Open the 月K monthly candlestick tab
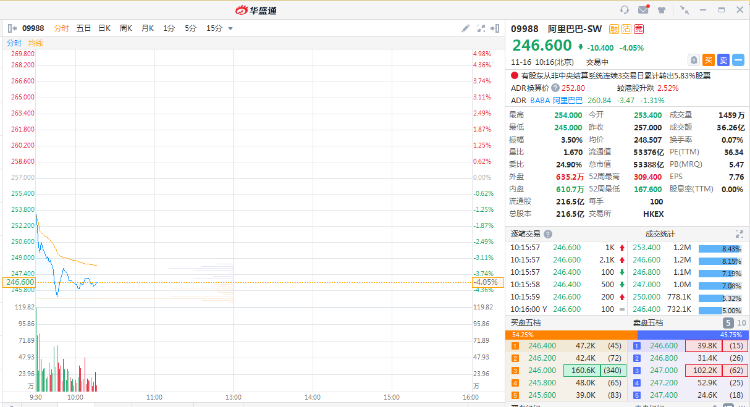This screenshot has width=750, height=407. (148, 29)
